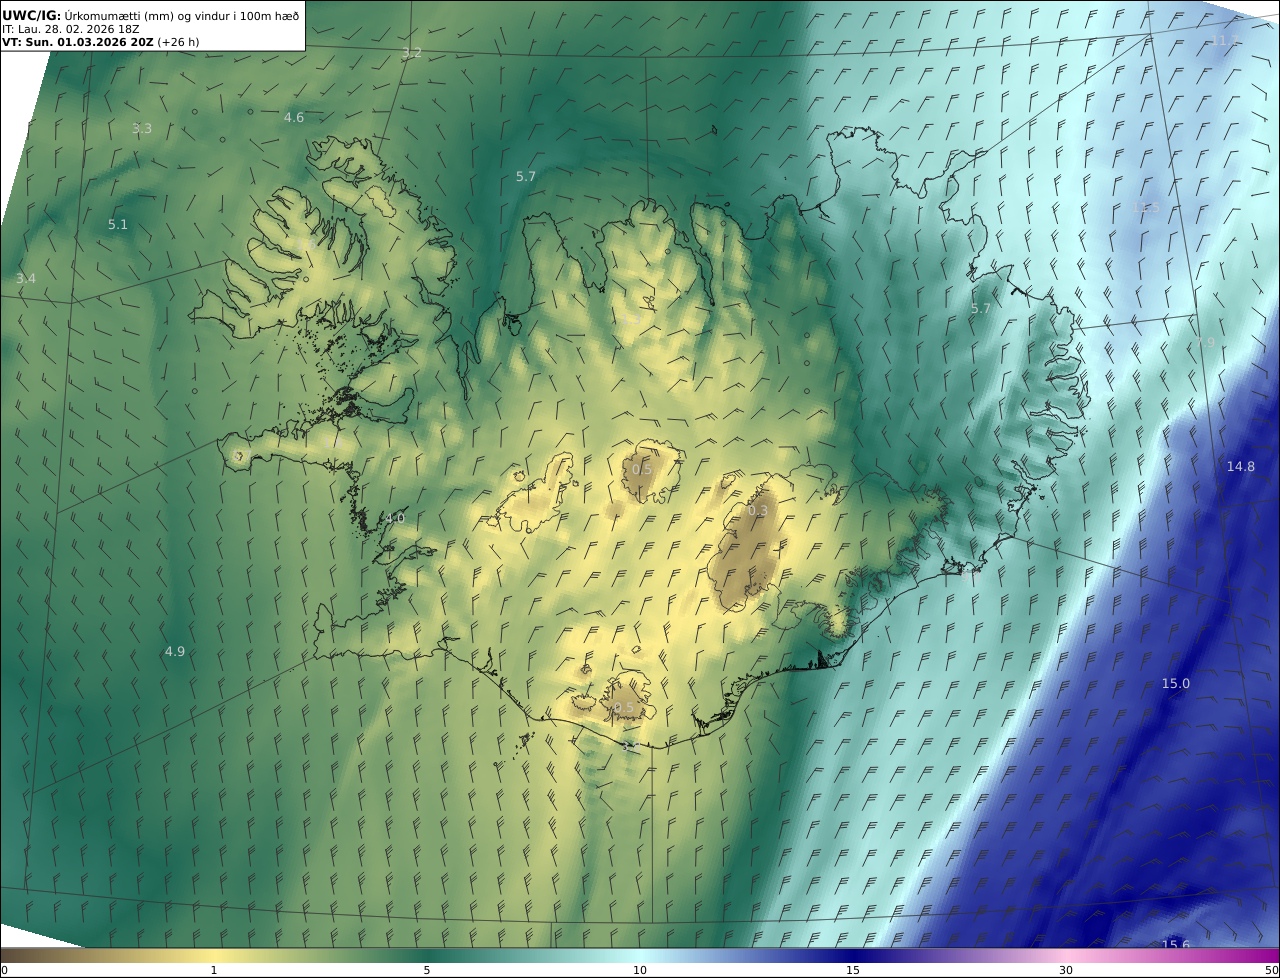Click the 15.0 value in the dark blue band
This screenshot has height=978, width=1280.
pyautogui.click(x=1175, y=683)
